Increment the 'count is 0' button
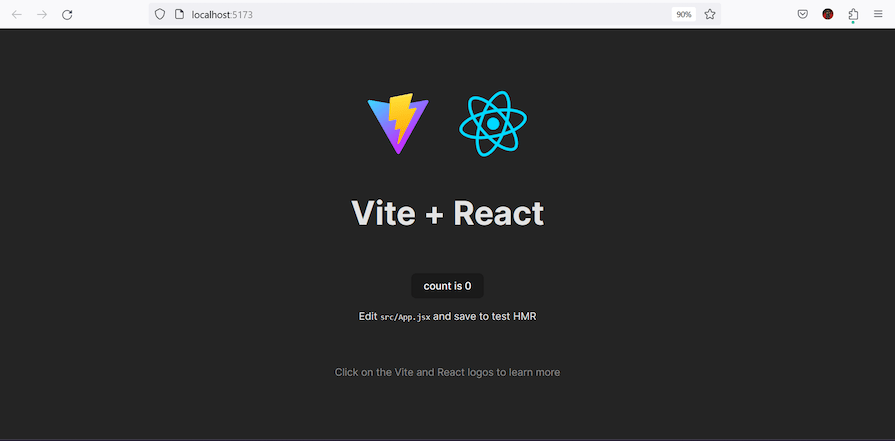The height and width of the screenshot is (441, 895). pyautogui.click(x=448, y=286)
